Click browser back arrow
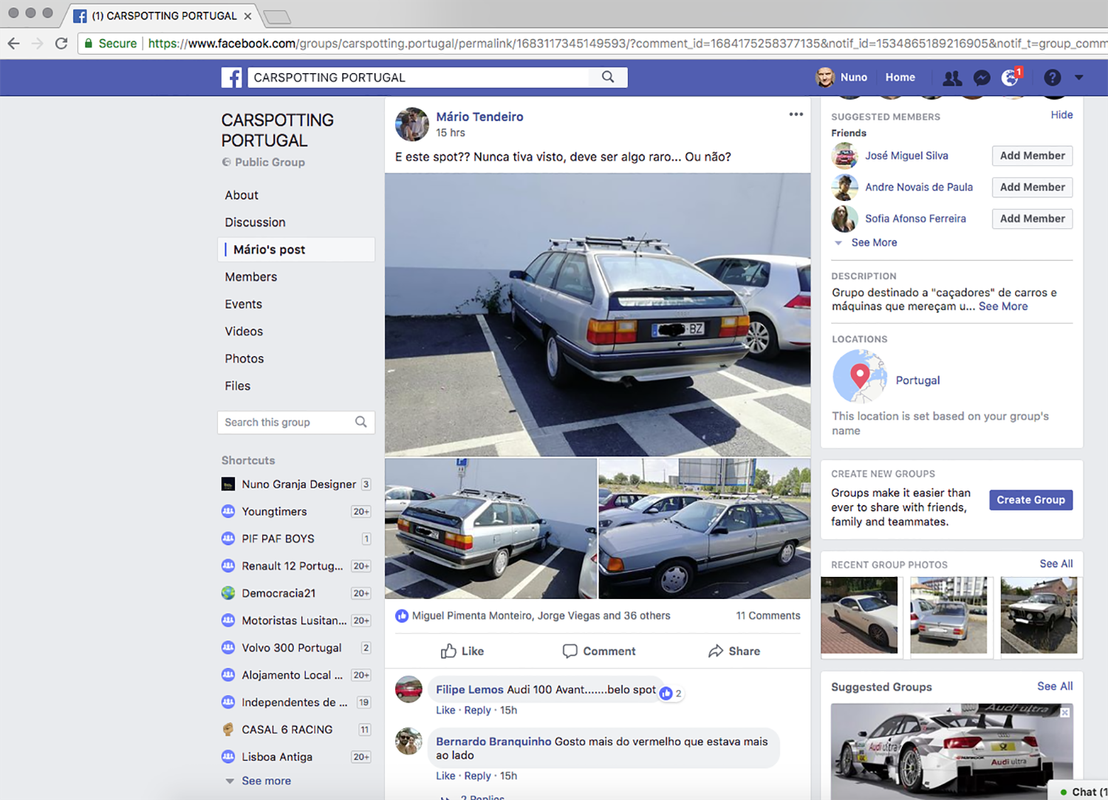This screenshot has width=1108, height=800. pos(13,43)
